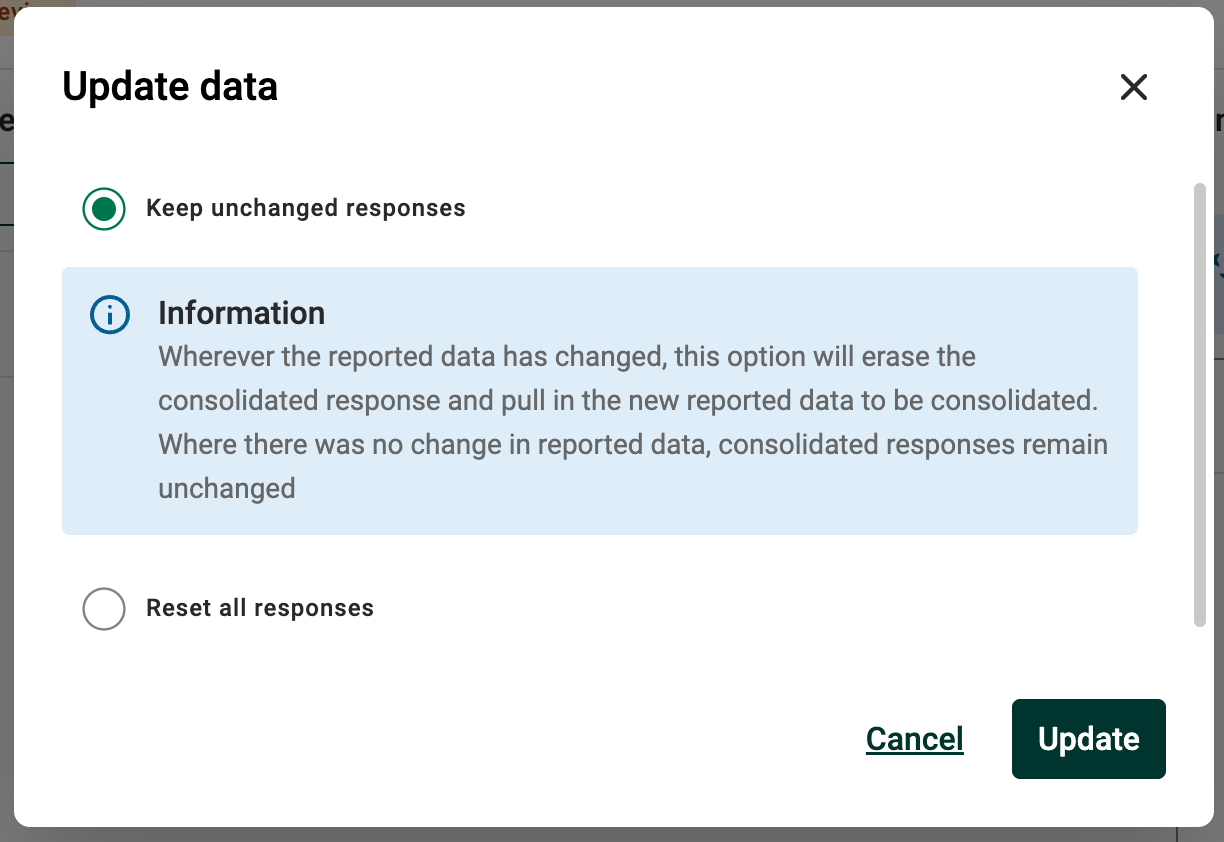Click the "Update data" dialog title
Viewport: 1224px width, 842px height.
(170, 87)
